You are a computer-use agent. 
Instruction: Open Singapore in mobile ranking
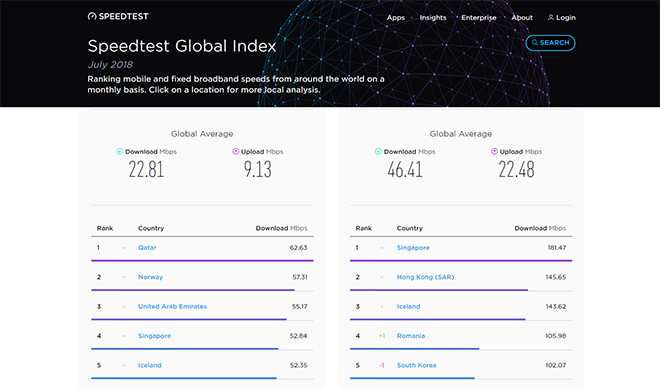tap(154, 336)
